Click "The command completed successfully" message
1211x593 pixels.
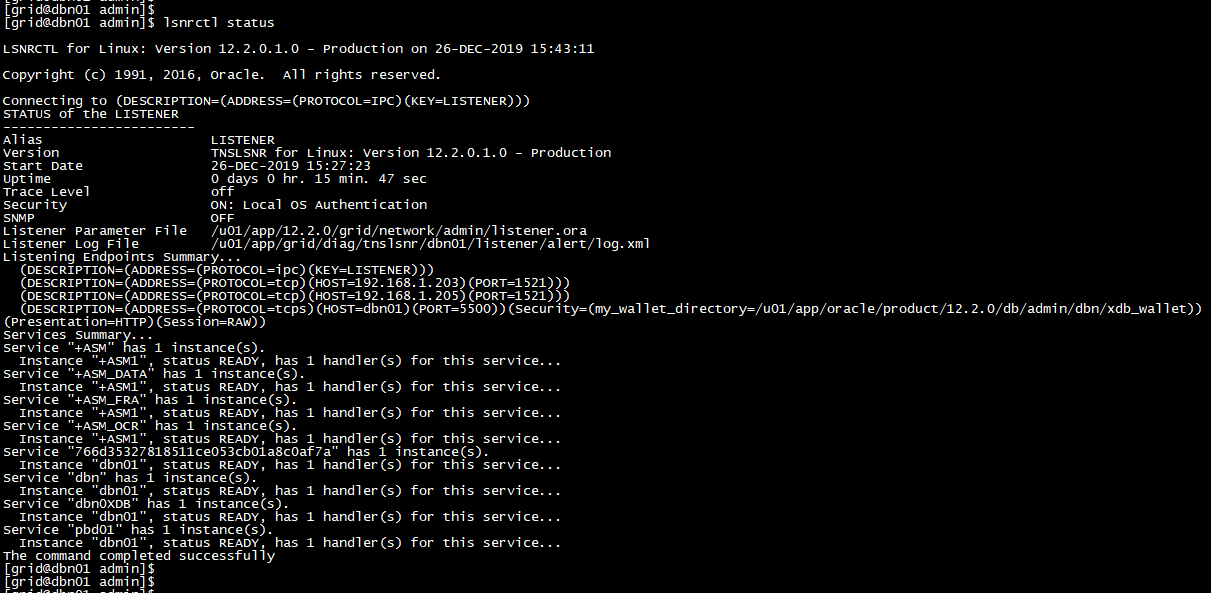point(138,556)
